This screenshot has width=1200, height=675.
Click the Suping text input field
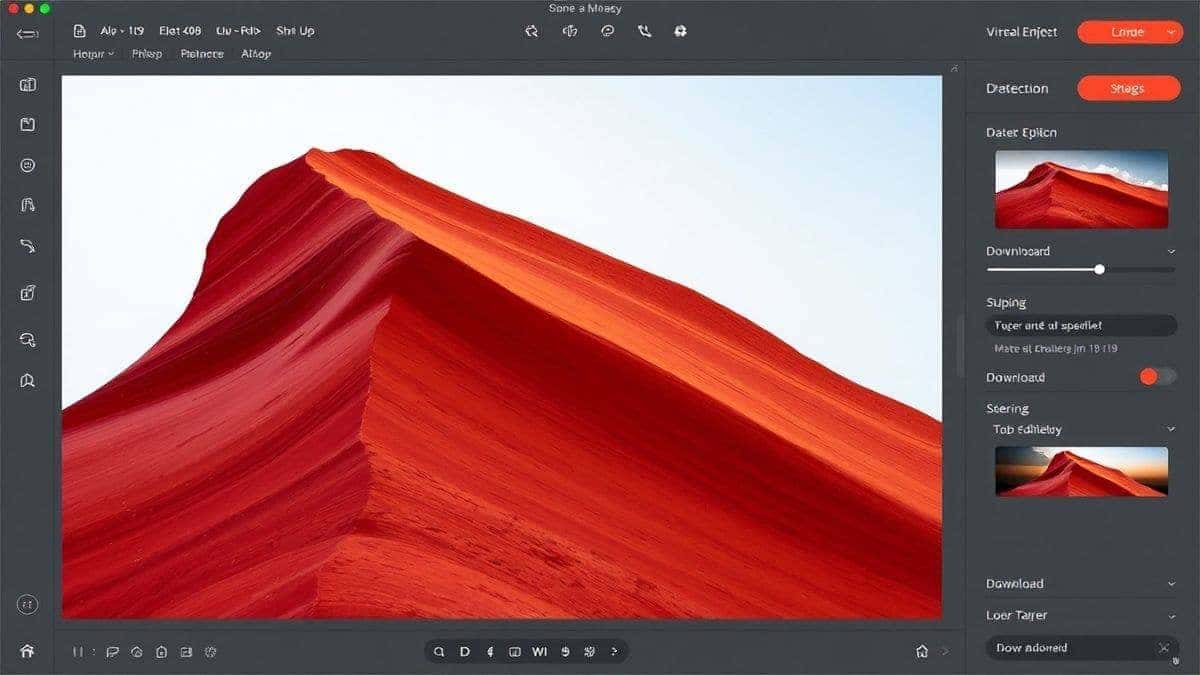[x=1081, y=325]
